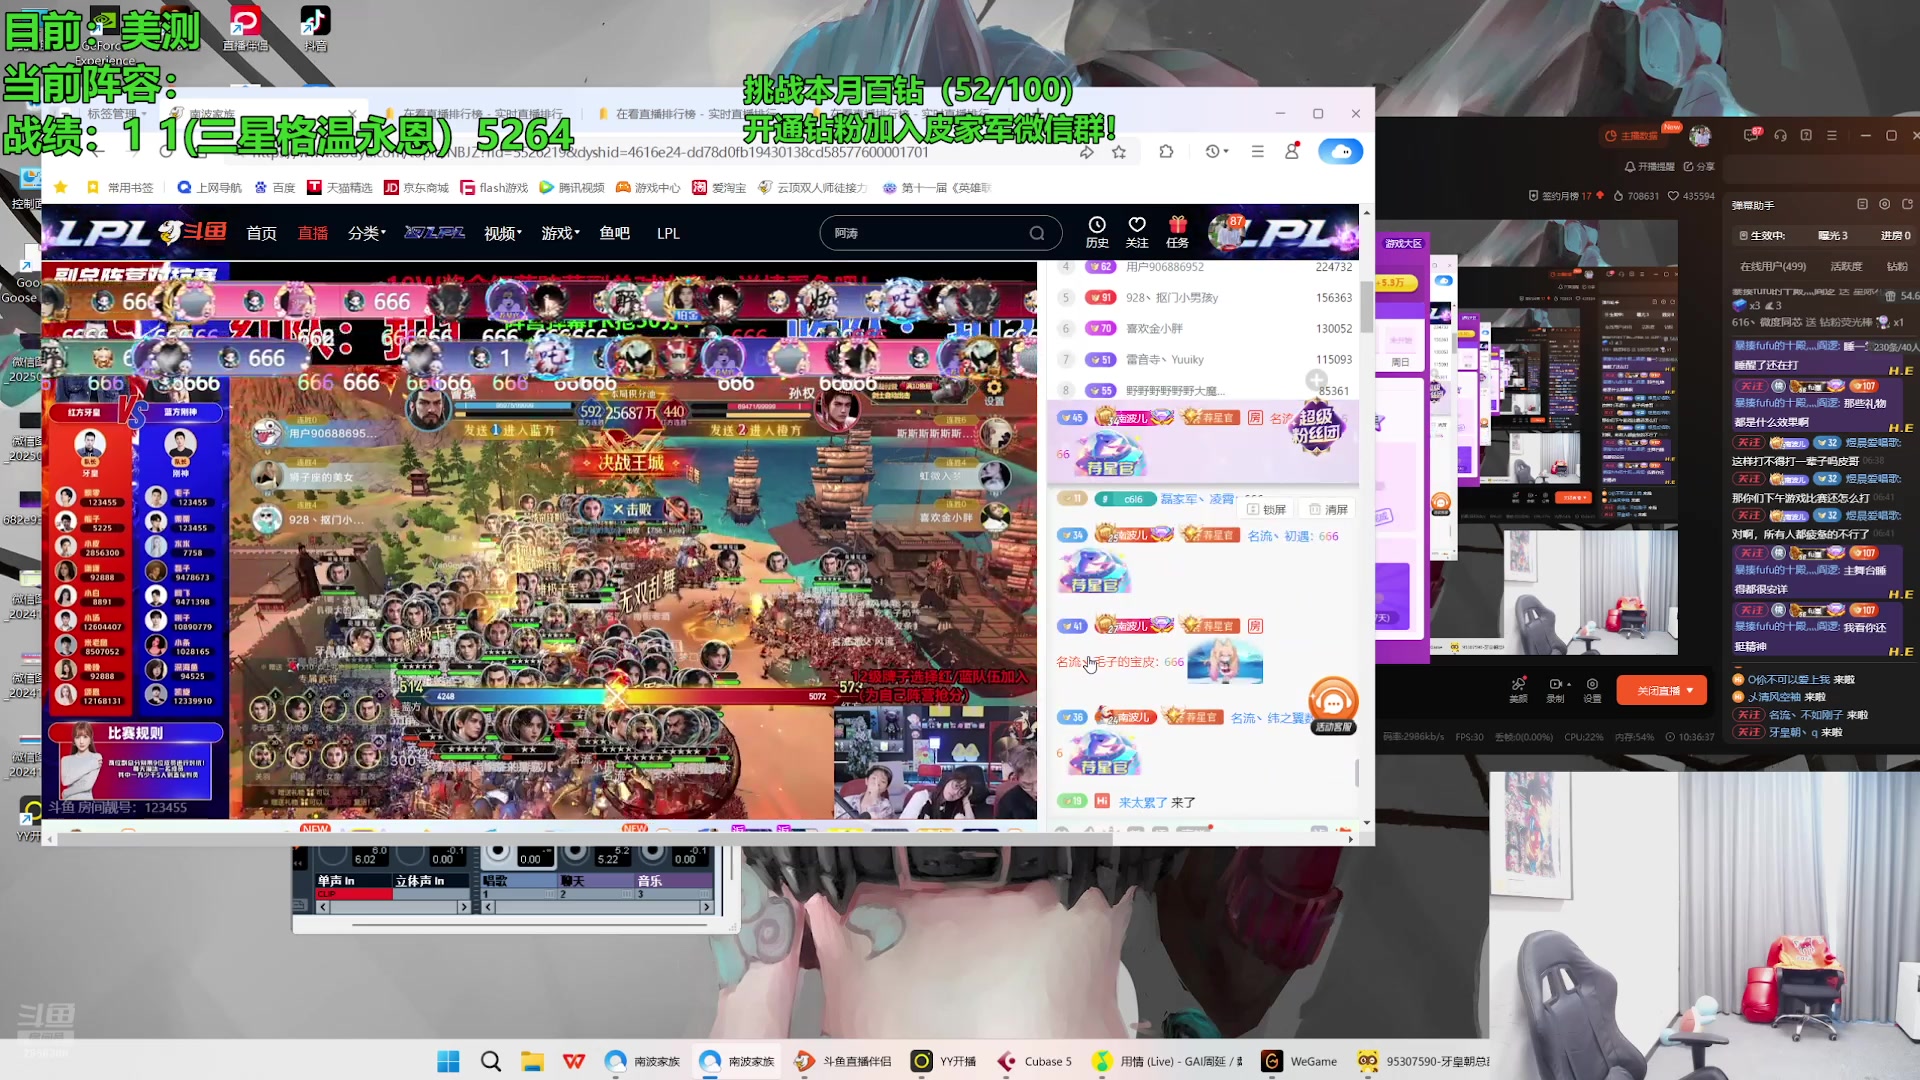Click the 录制 record icon in streaming companion
The width and height of the screenshot is (1920, 1080).
pyautogui.click(x=1555, y=690)
